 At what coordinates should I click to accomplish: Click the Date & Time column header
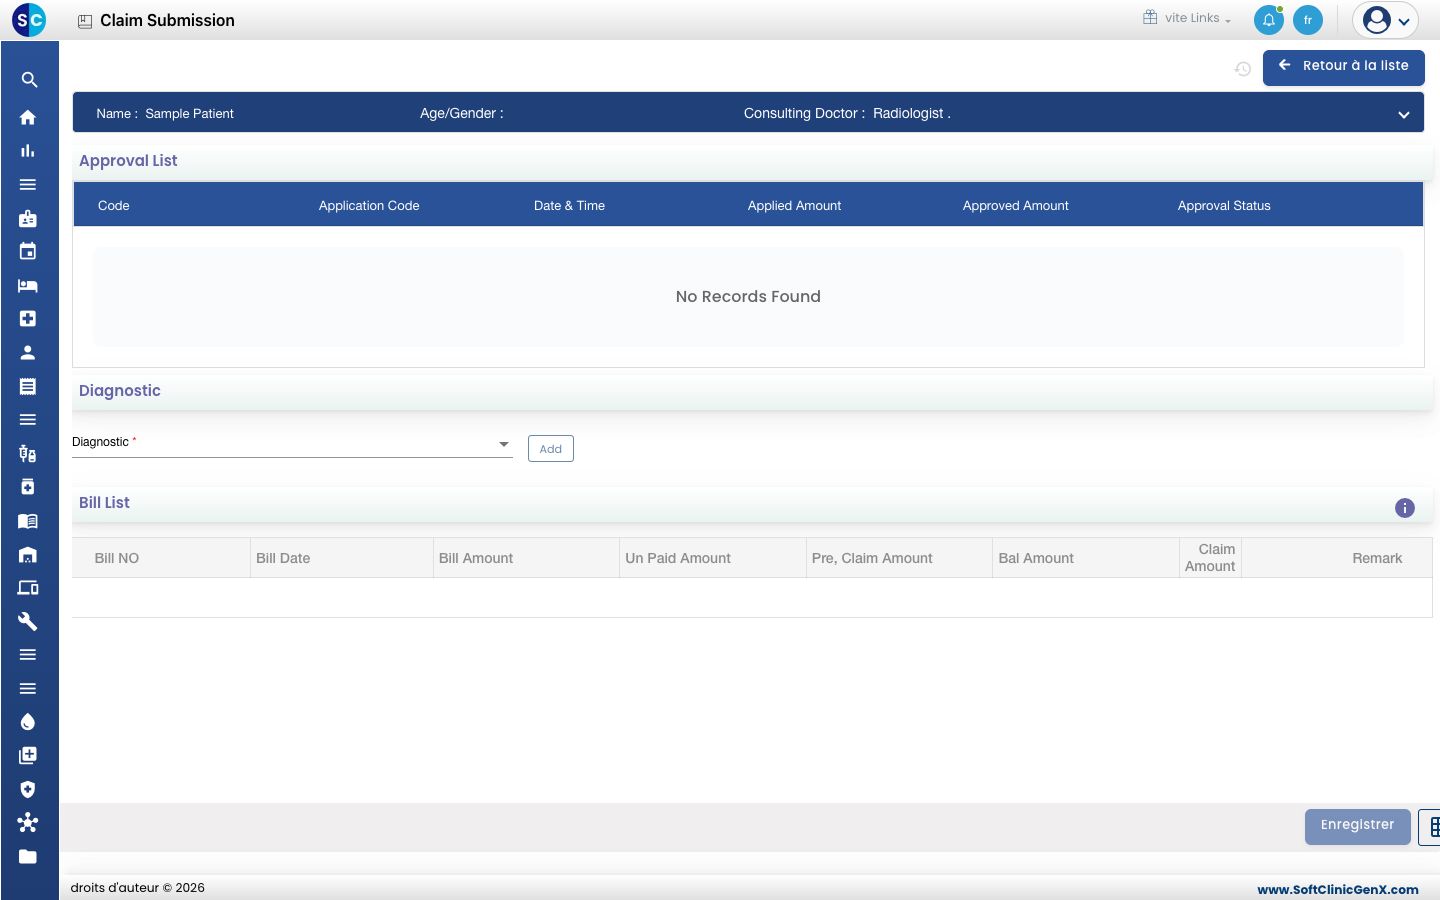569,206
